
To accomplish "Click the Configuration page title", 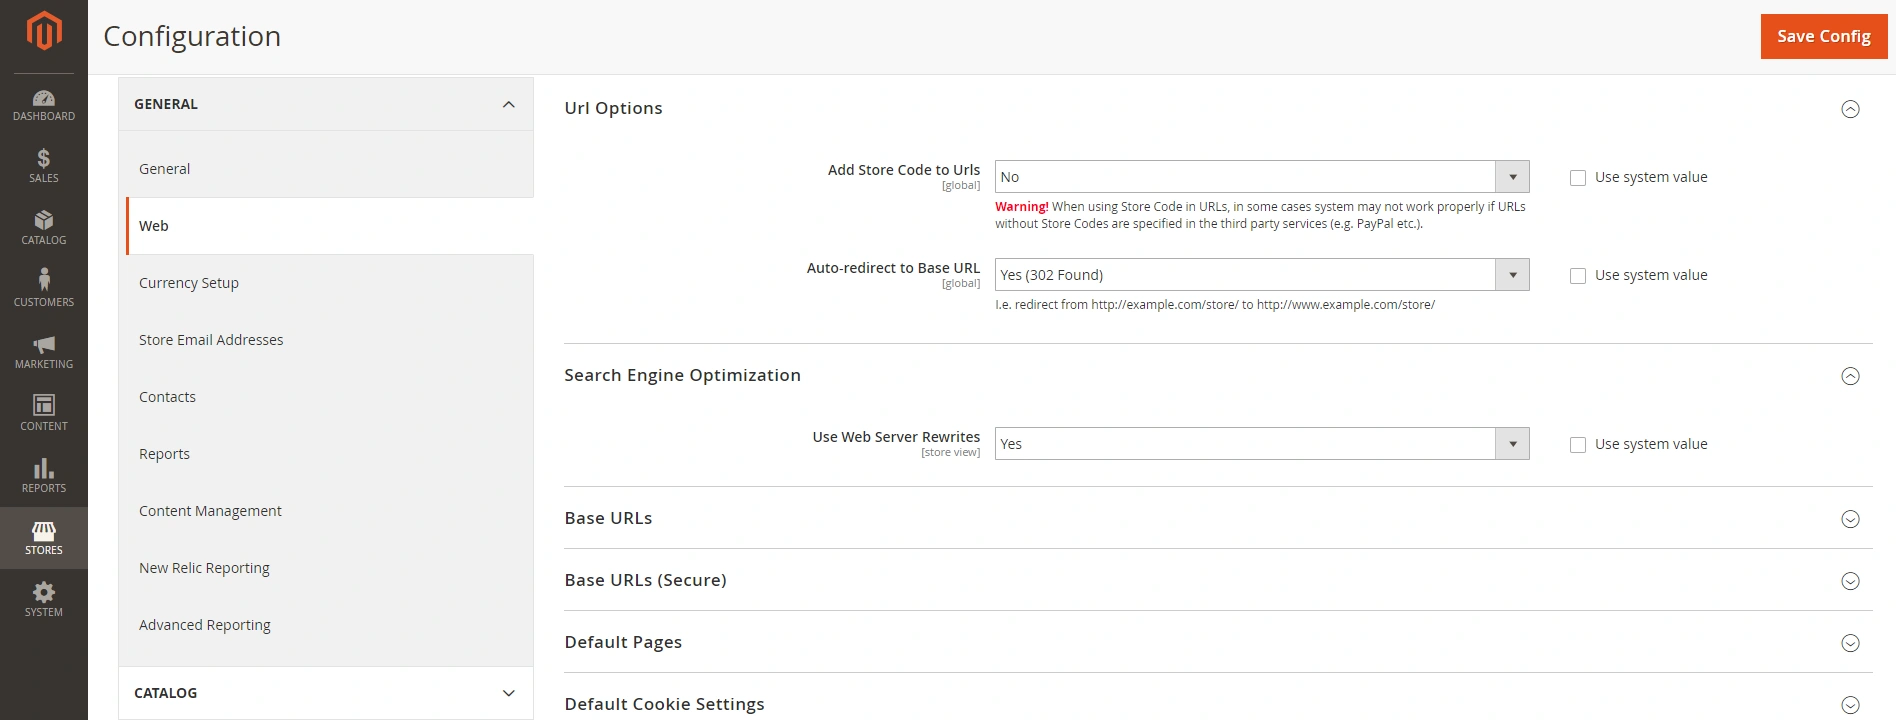I will click(x=192, y=36).
